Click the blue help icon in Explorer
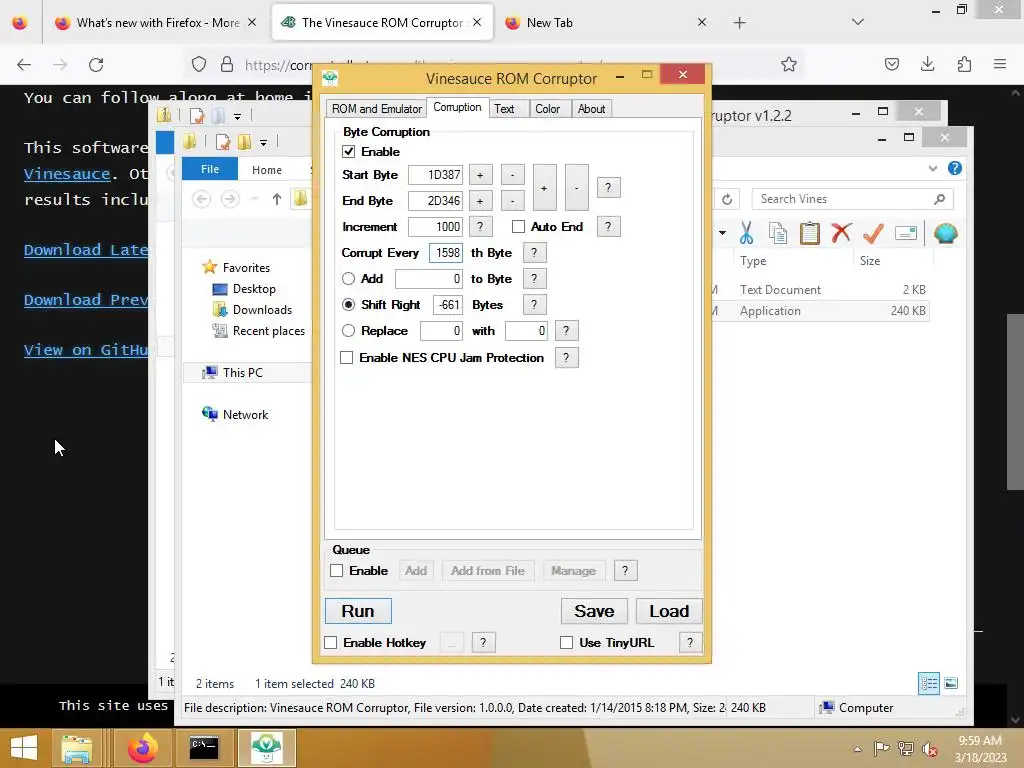Viewport: 1024px width, 768px height. (x=955, y=168)
